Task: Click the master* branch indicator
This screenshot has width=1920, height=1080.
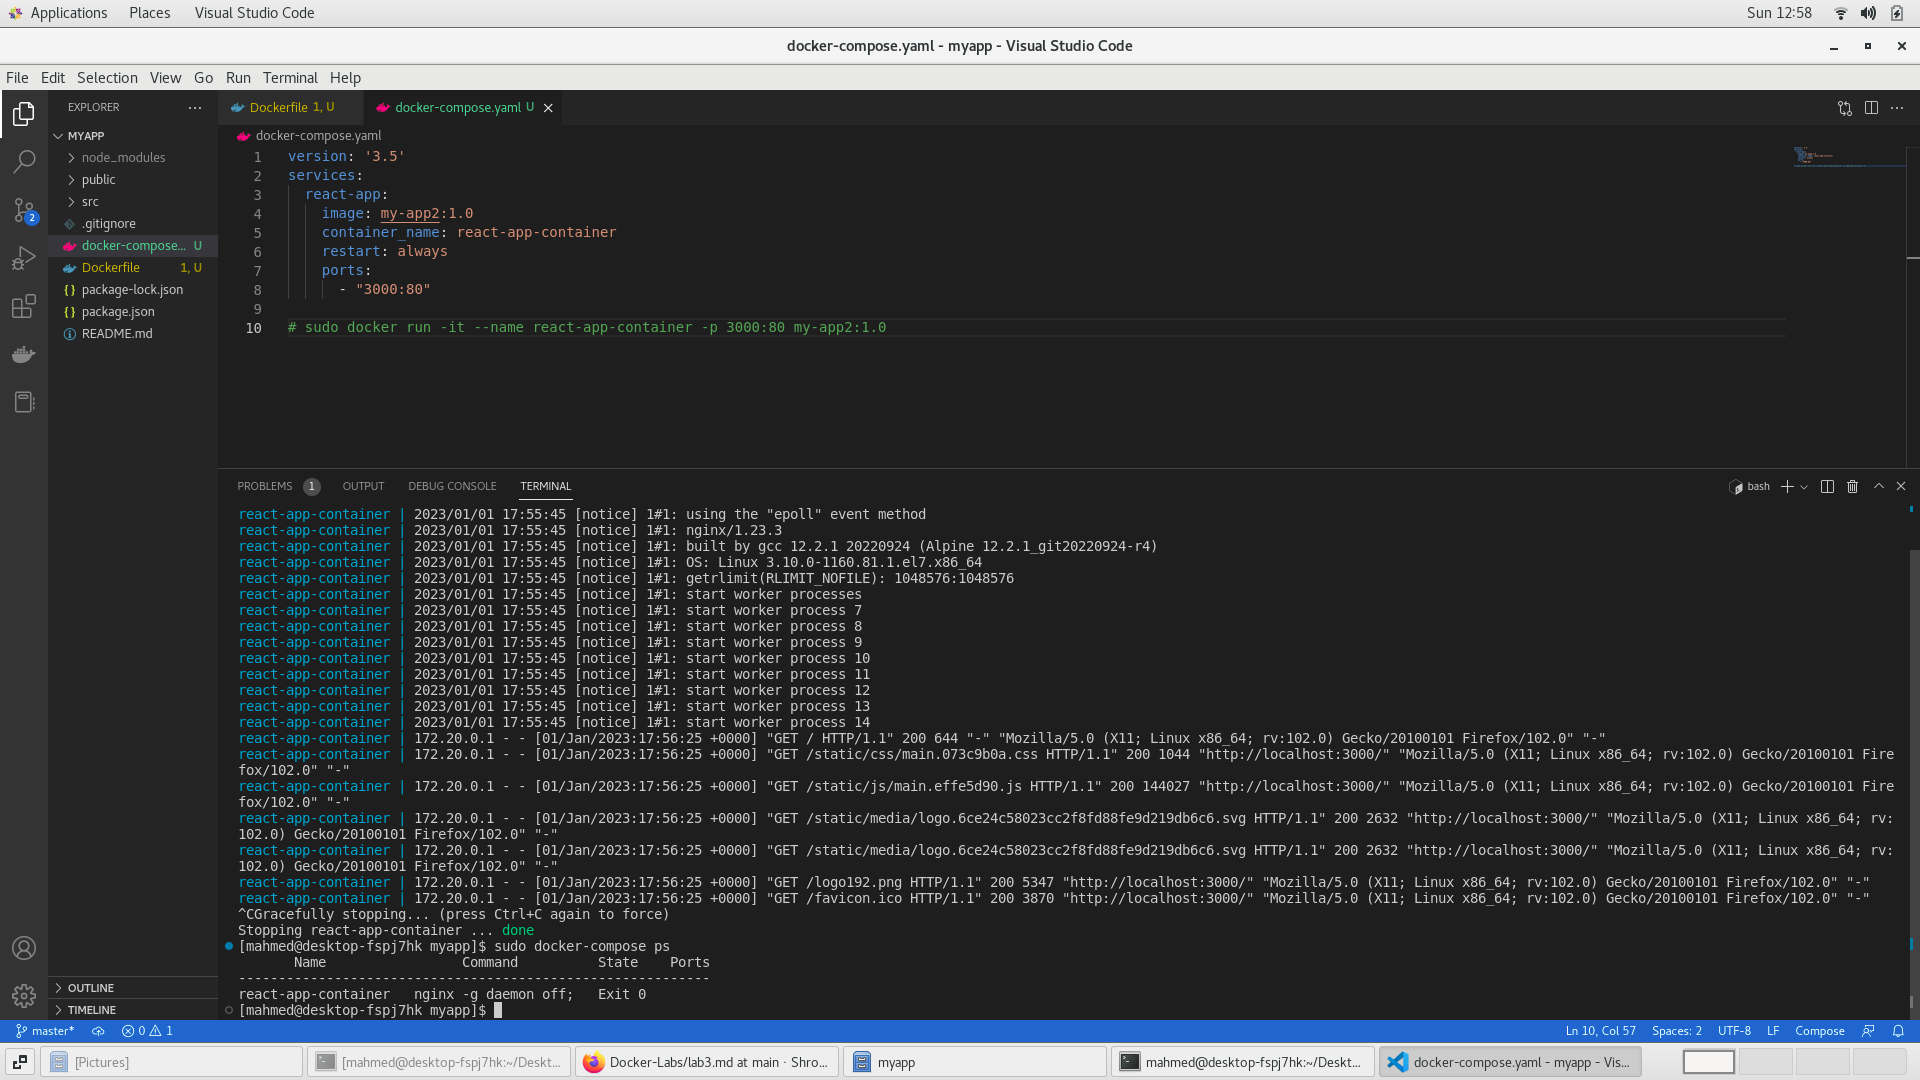Action: (45, 1031)
